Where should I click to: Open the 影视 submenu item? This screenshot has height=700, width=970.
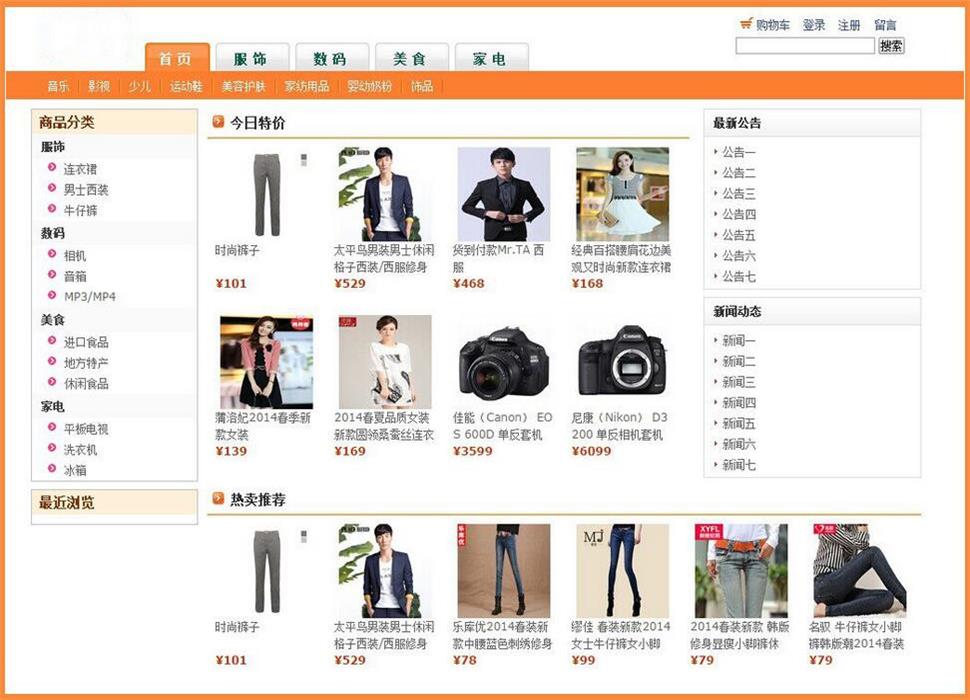coord(99,86)
